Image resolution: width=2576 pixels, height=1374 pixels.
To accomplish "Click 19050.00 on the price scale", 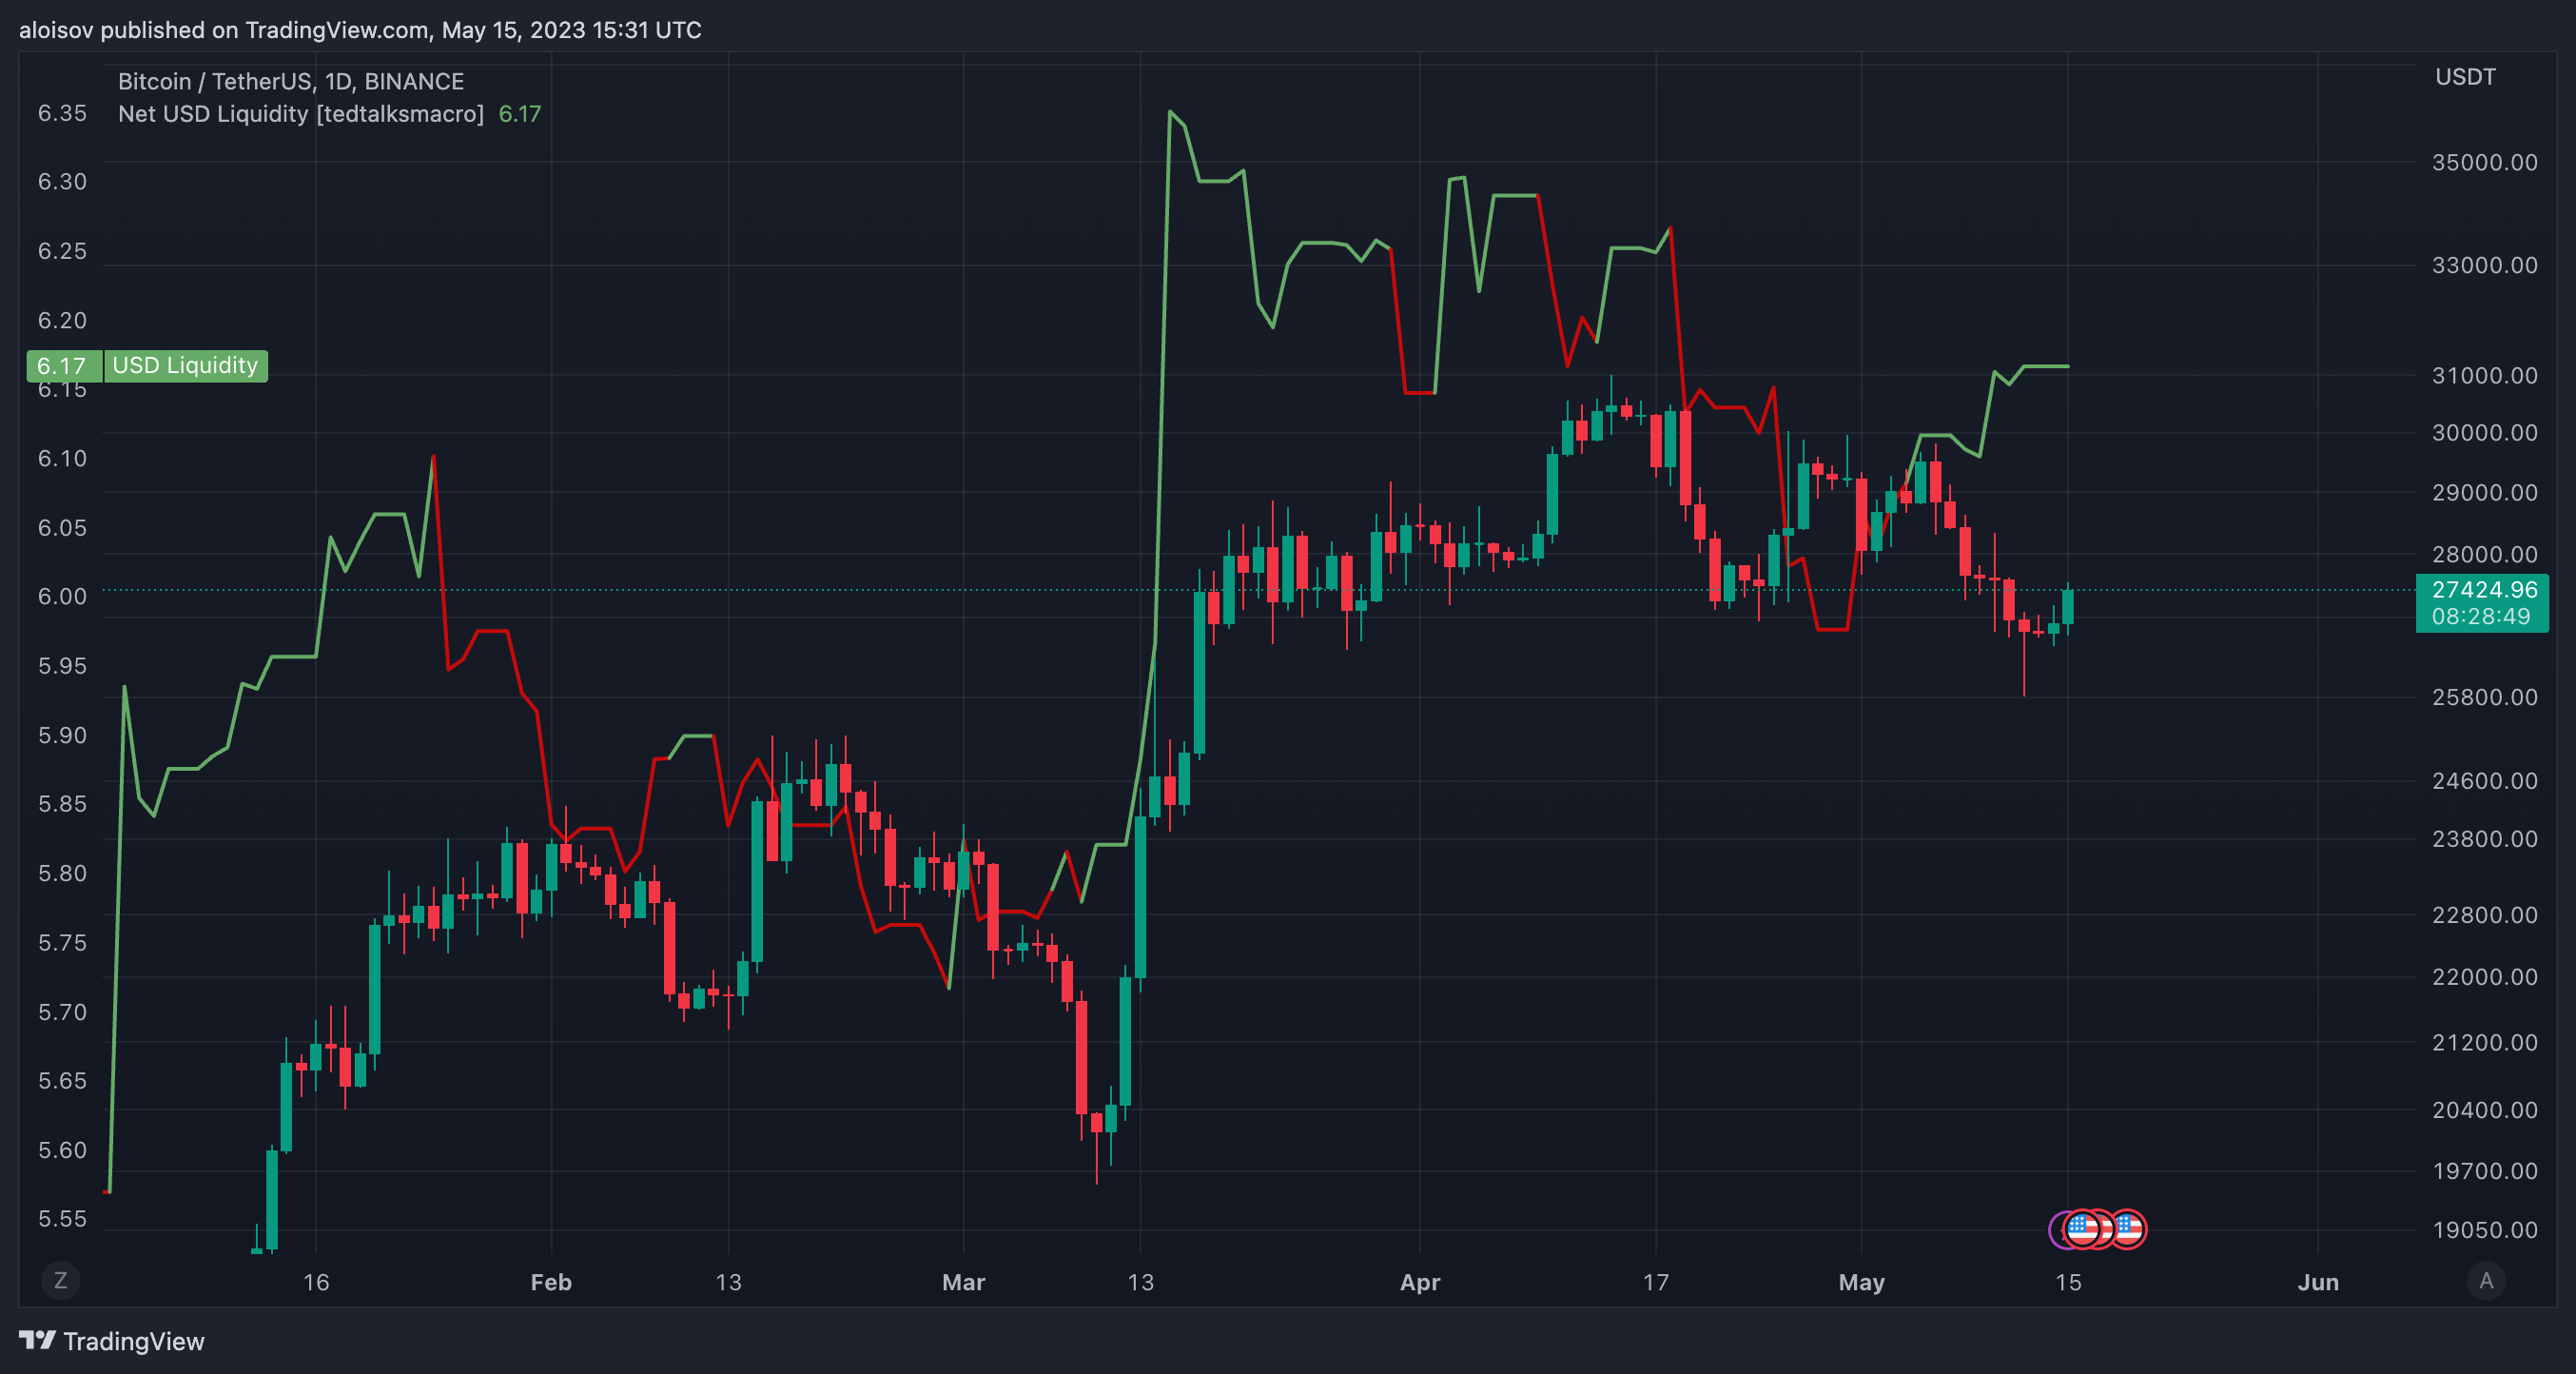I will pyautogui.click(x=2484, y=1229).
